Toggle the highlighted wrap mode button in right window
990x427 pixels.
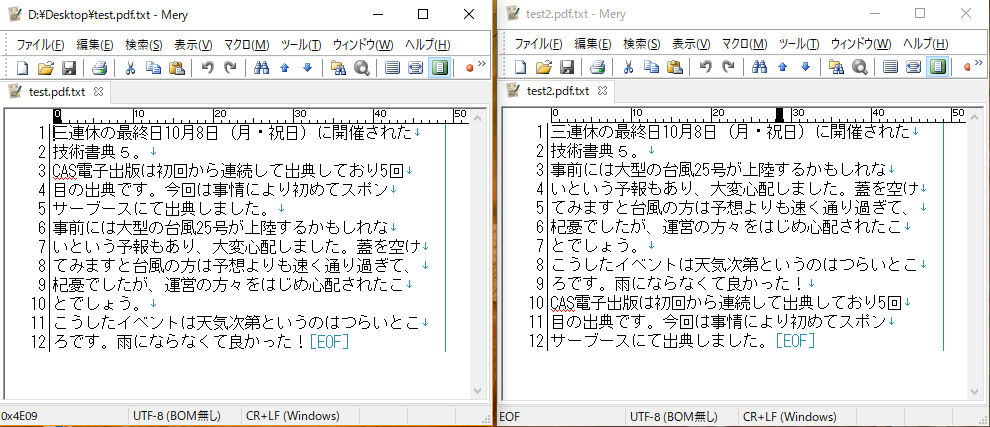[937, 68]
